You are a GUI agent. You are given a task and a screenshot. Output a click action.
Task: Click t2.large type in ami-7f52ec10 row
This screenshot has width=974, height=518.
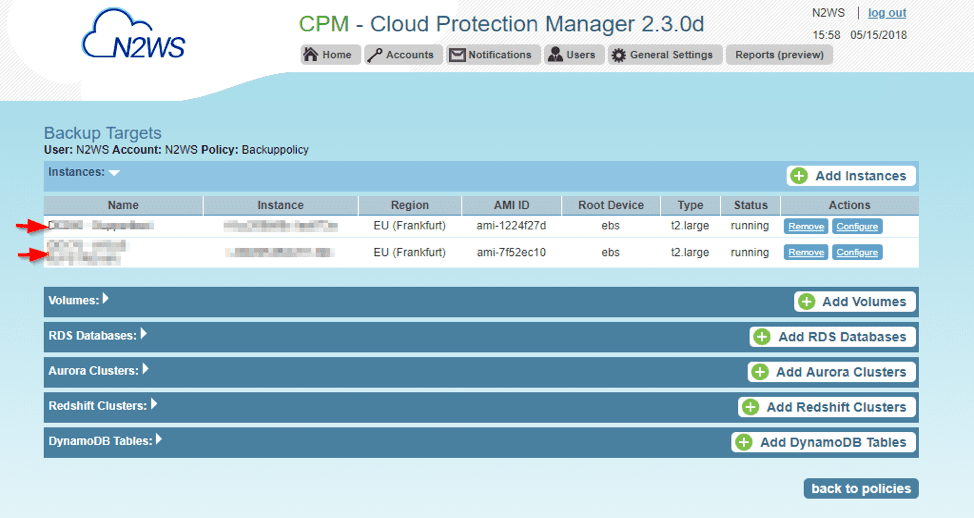690,252
